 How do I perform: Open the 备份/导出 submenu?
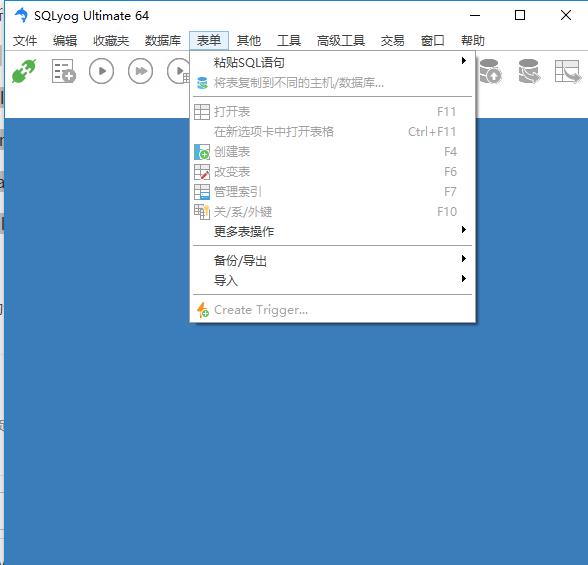coord(332,260)
